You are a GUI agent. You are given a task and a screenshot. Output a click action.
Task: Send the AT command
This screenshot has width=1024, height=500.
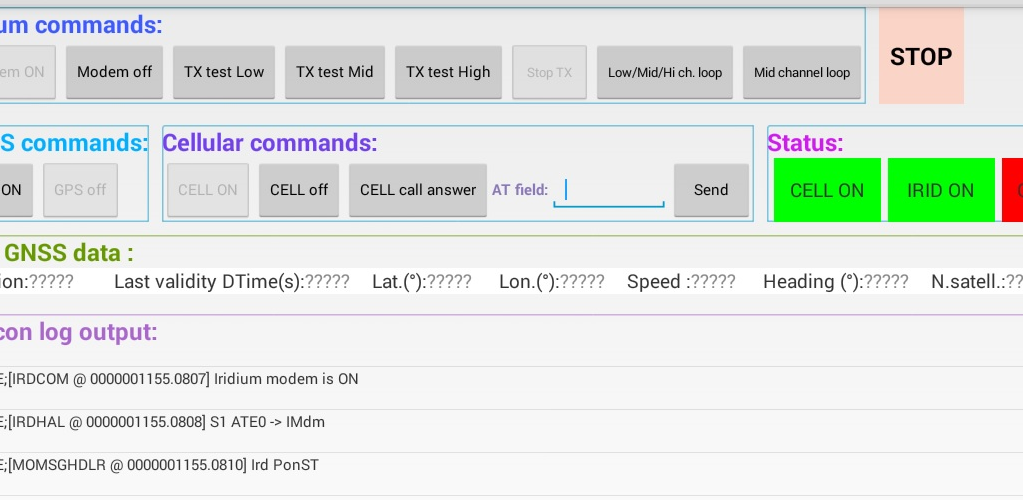[711, 190]
